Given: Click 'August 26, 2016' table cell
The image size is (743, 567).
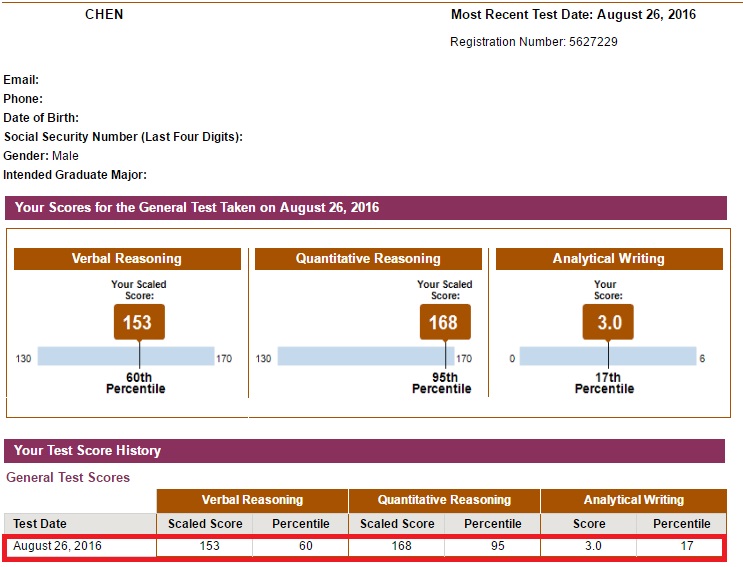Looking at the screenshot, I should 57,546.
